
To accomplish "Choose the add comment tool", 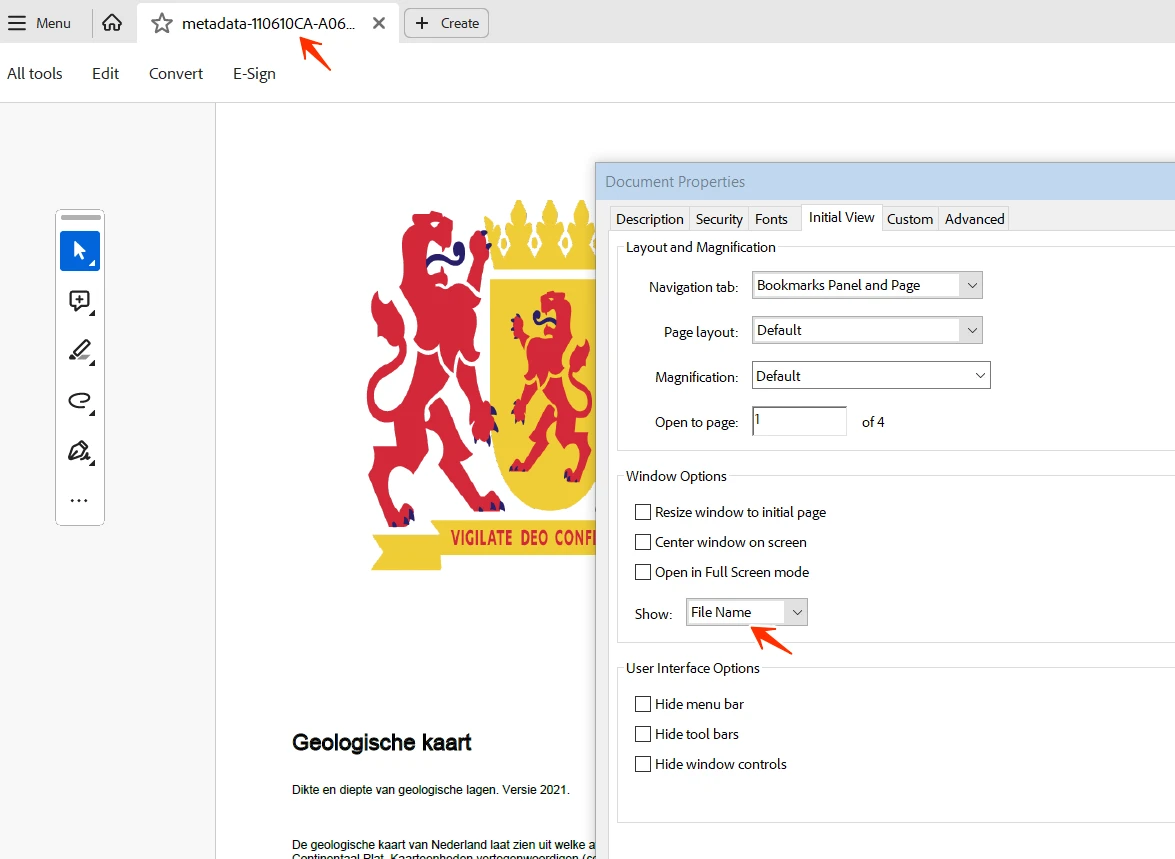I will point(79,301).
